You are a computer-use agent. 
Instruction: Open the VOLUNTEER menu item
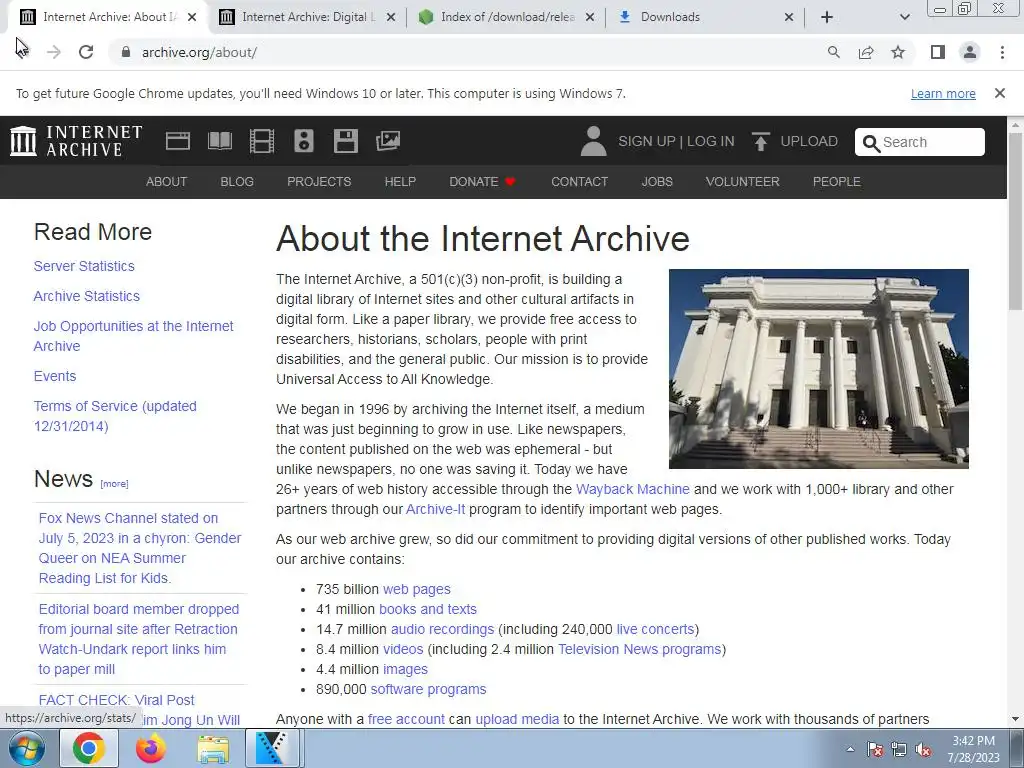(x=743, y=182)
